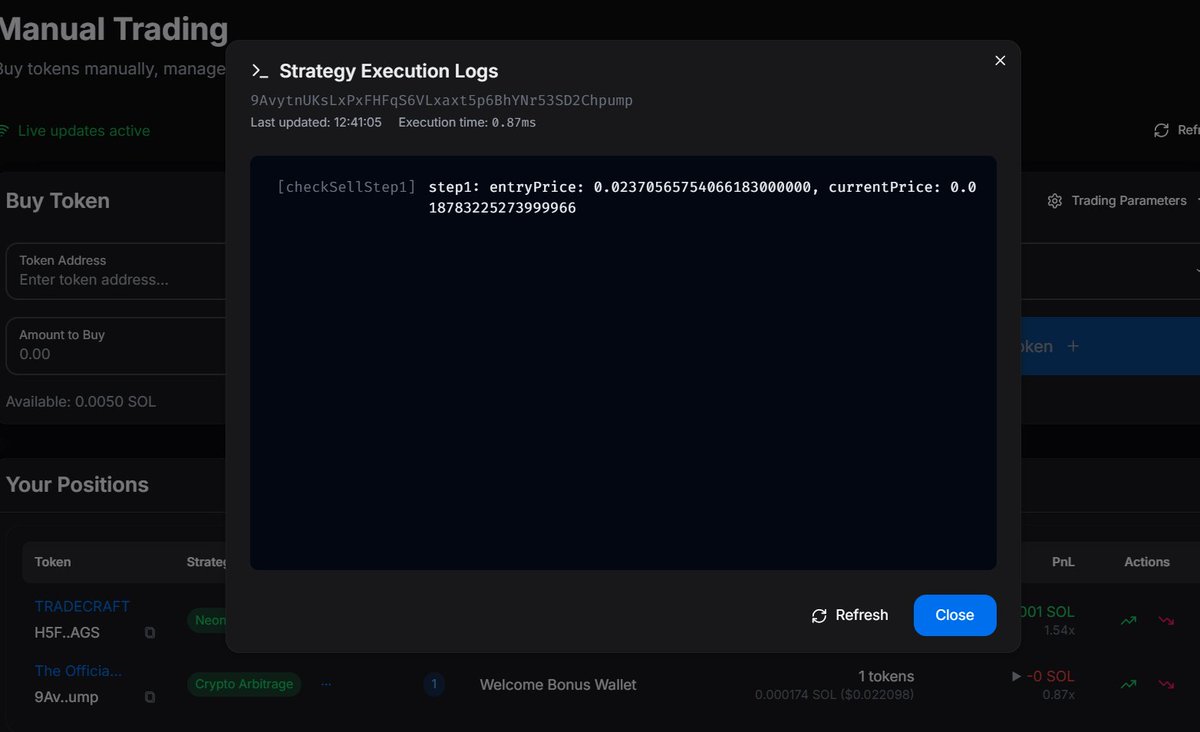Click the 1.54x multiplier for TRADECRAFT

click(1059, 630)
